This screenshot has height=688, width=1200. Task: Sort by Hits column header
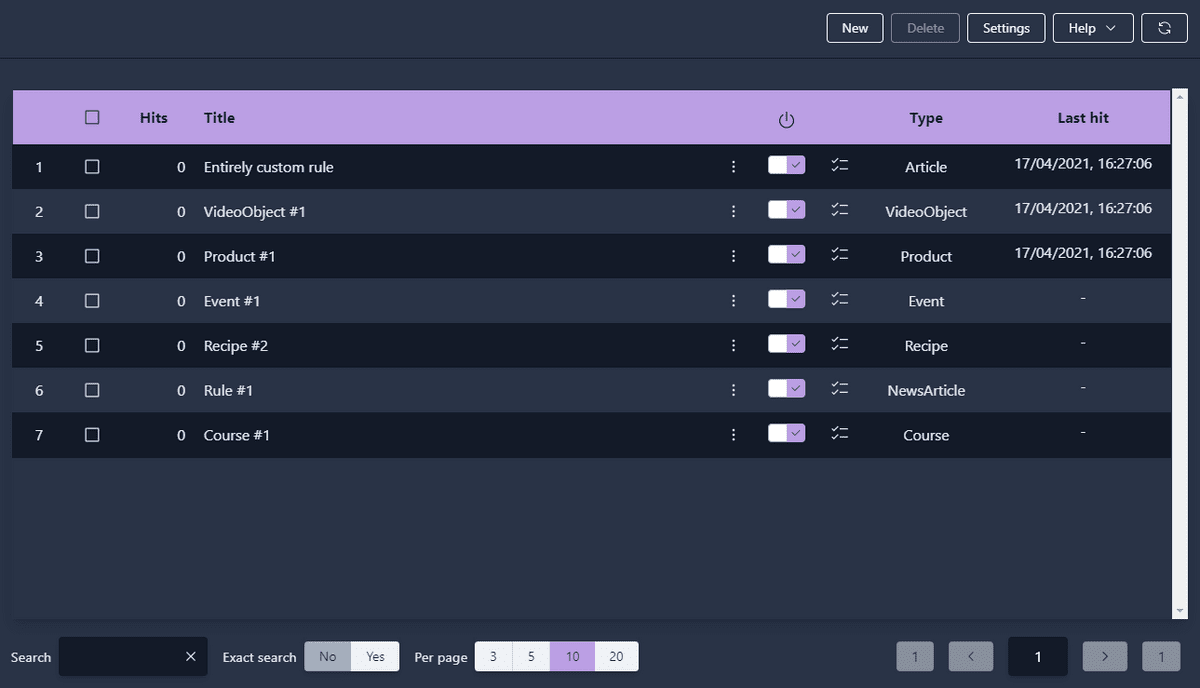pos(154,117)
